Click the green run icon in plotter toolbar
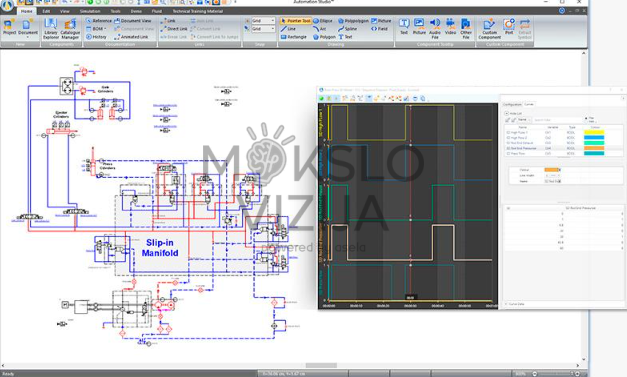 click(x=321, y=98)
